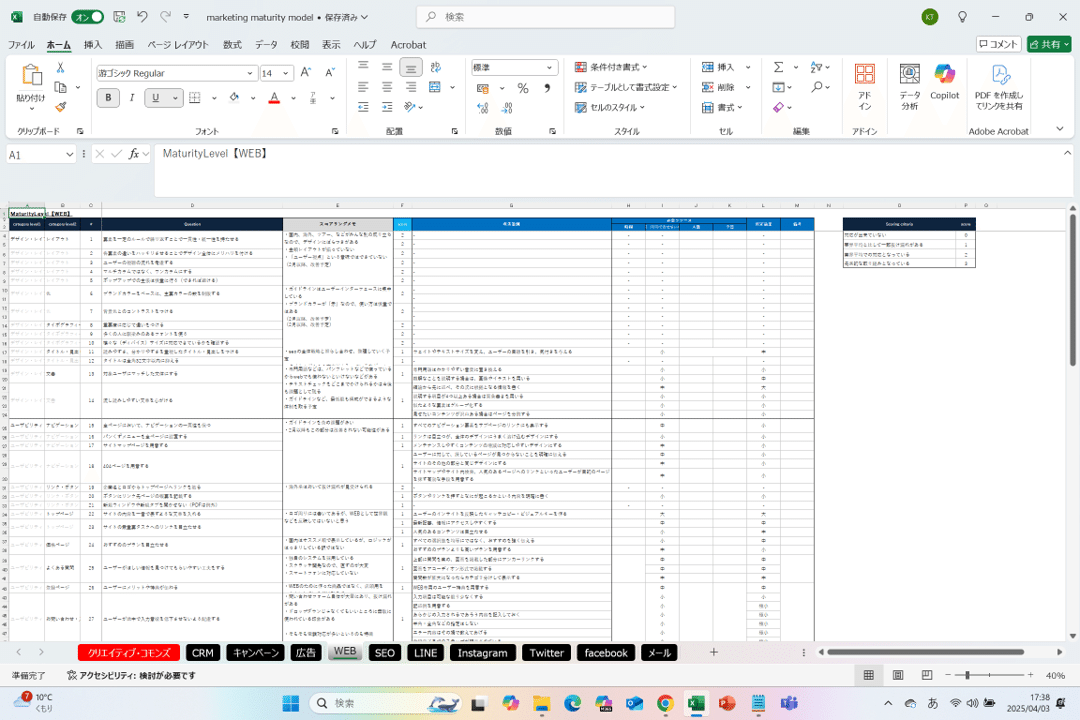The height and width of the screenshot is (720, 1080).
Task: Click Accessibility status in status bar
Action: (x=131, y=675)
